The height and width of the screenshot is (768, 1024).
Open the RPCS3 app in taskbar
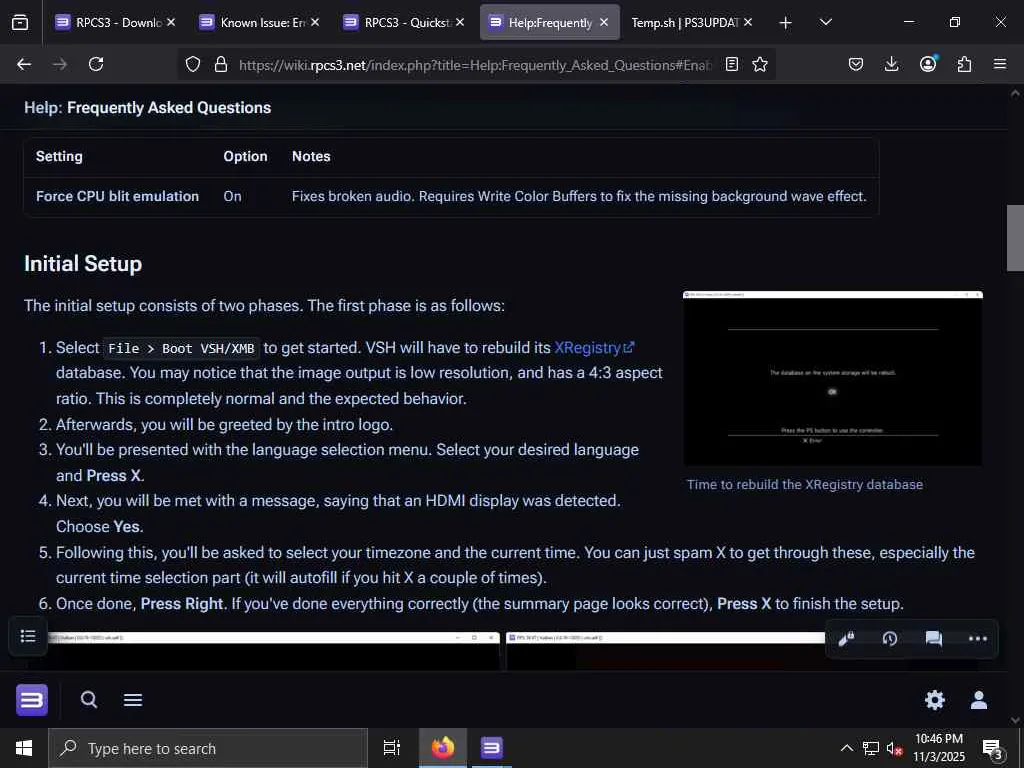click(x=492, y=748)
